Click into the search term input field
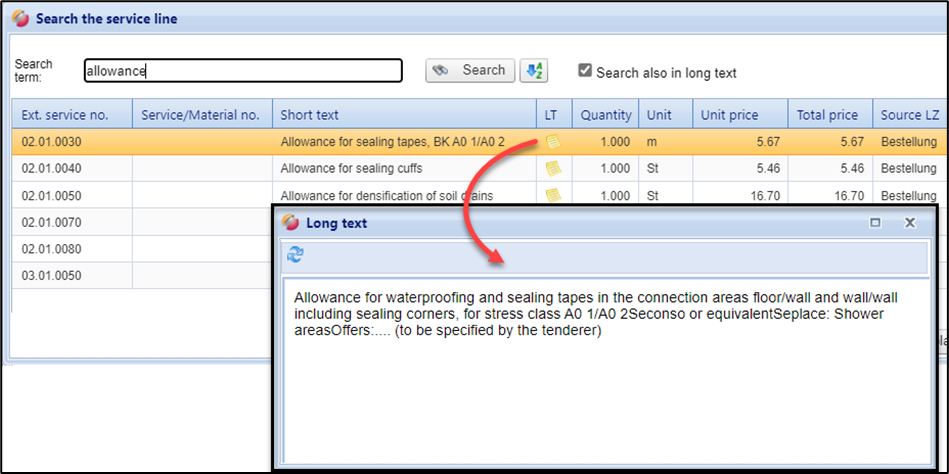The width and height of the screenshot is (949, 474). click(x=242, y=71)
